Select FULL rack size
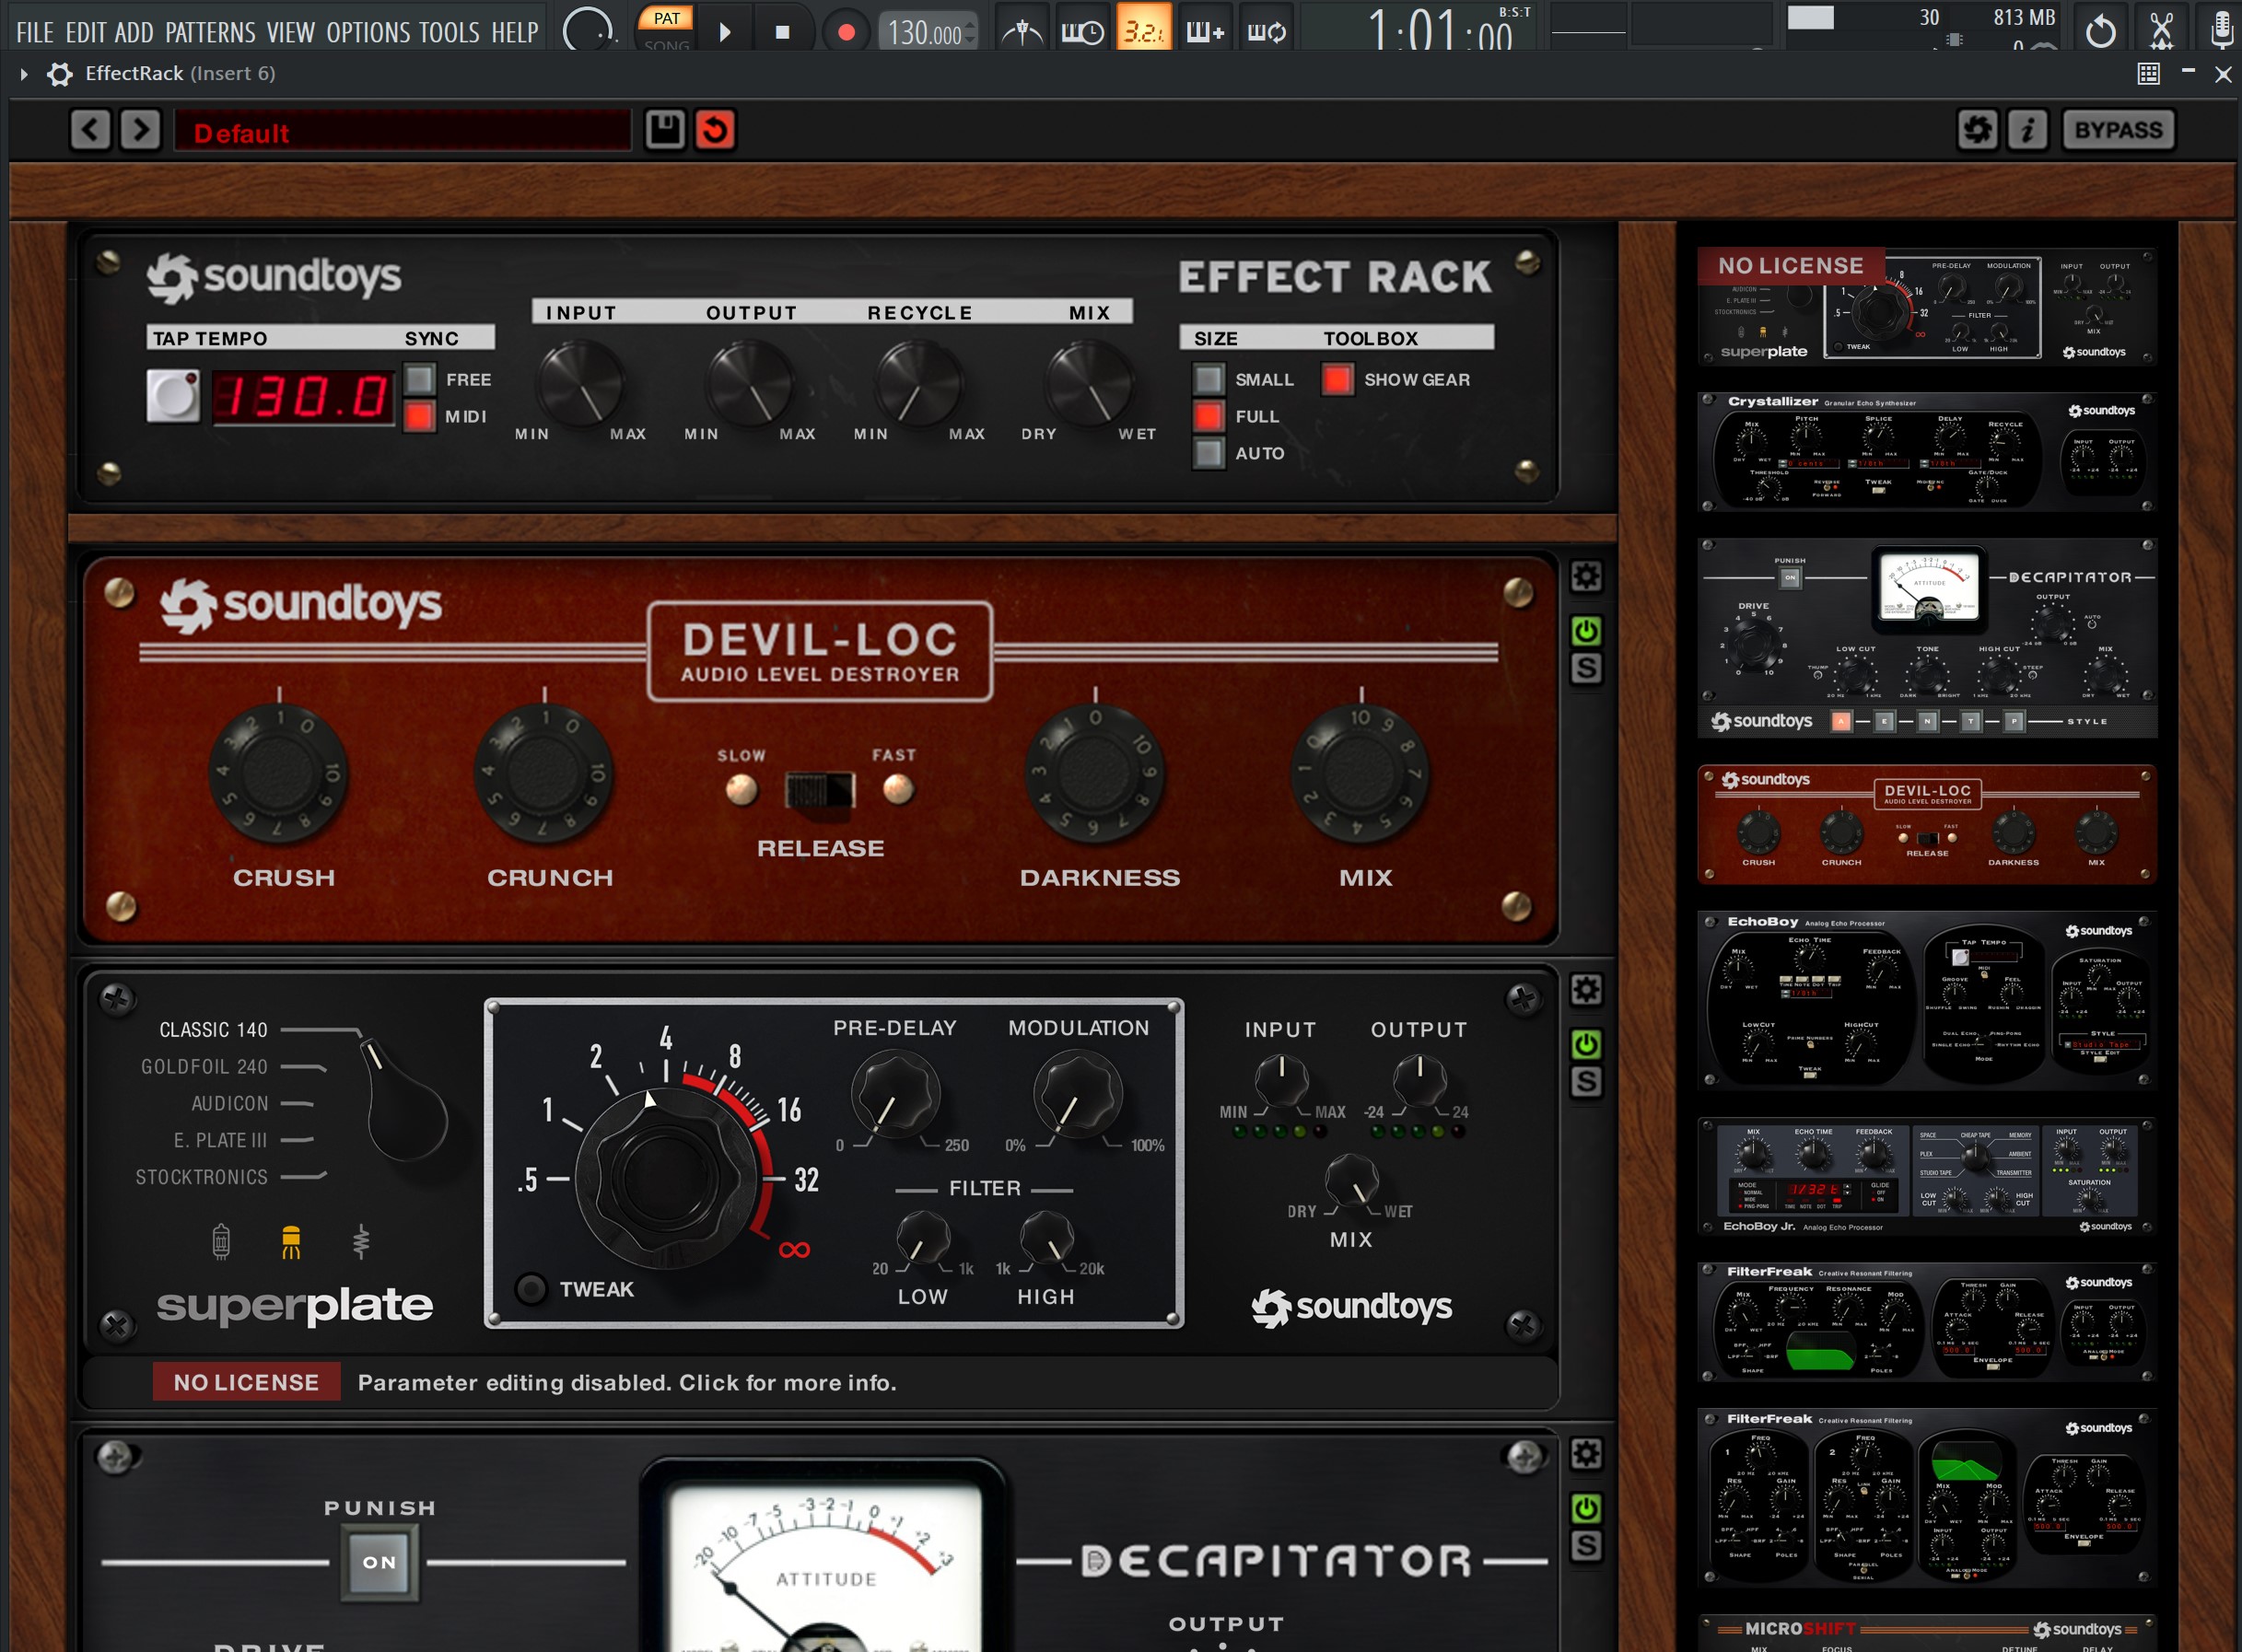The image size is (2242, 1652). click(1208, 416)
